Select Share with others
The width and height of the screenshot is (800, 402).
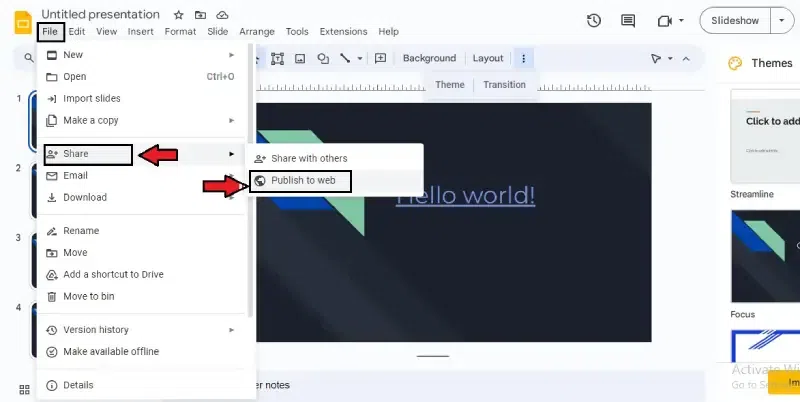point(335,159)
